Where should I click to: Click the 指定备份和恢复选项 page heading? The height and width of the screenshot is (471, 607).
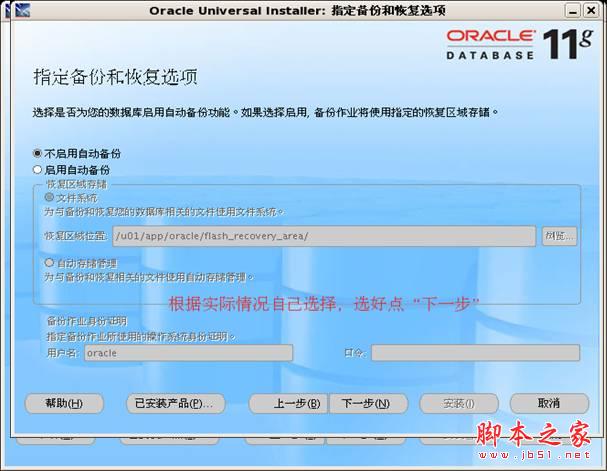pyautogui.click(x=115, y=77)
